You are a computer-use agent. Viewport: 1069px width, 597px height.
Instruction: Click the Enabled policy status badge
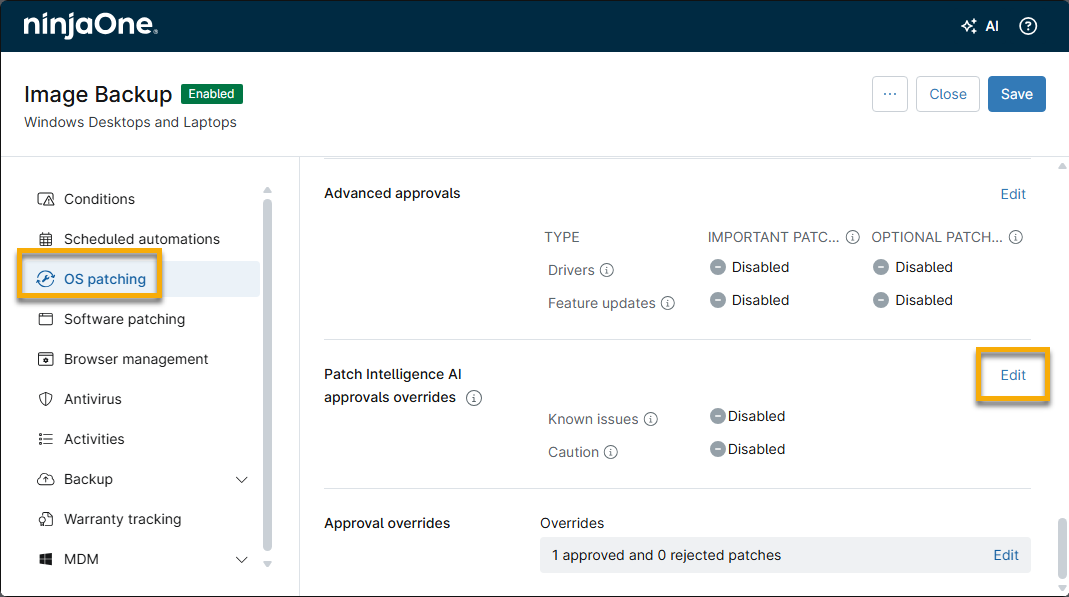[x=211, y=94]
